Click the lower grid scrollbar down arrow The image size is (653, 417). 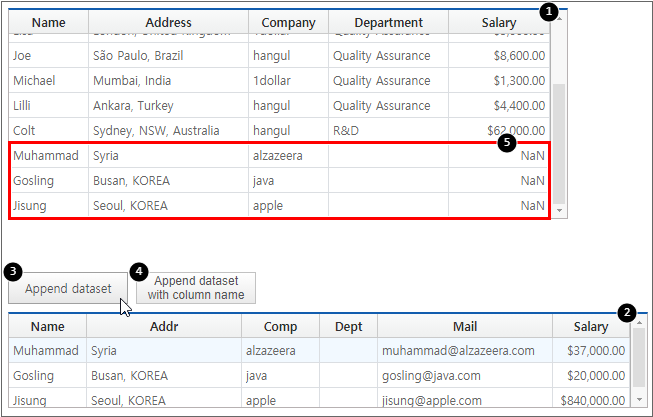pos(640,399)
